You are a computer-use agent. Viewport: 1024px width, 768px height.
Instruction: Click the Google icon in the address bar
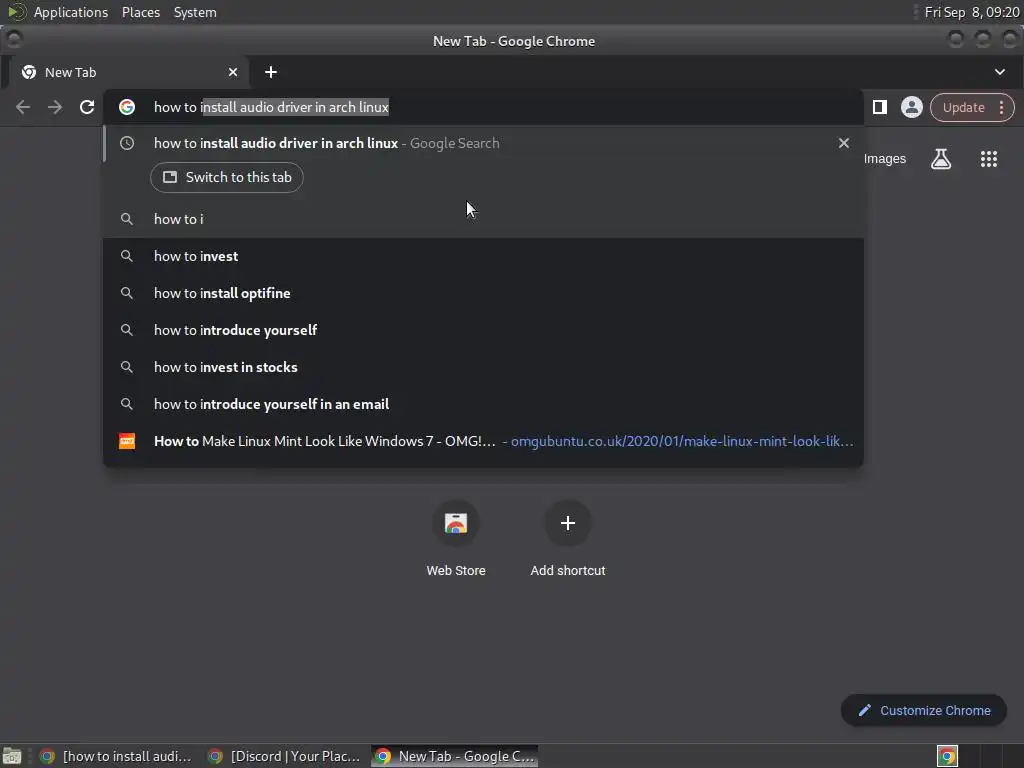click(x=127, y=107)
